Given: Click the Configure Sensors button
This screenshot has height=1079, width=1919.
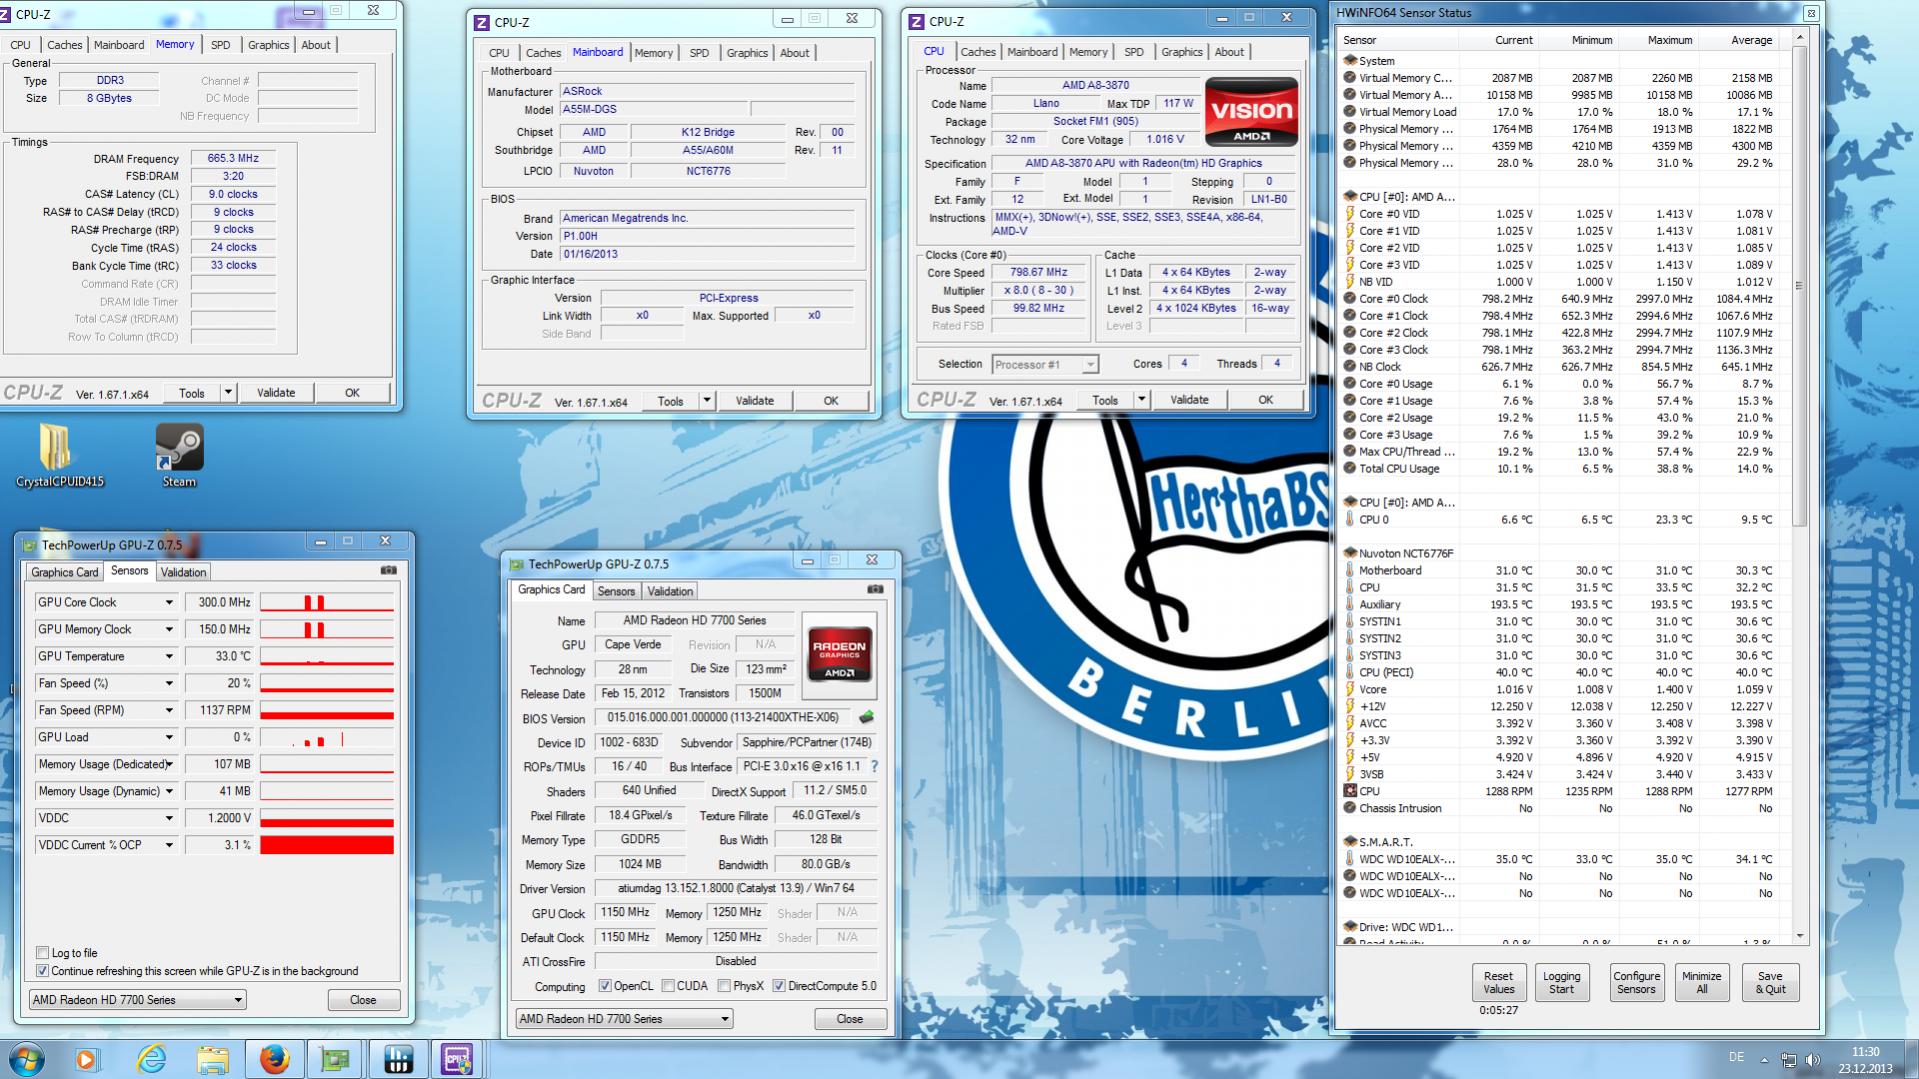Looking at the screenshot, I should [1636, 982].
